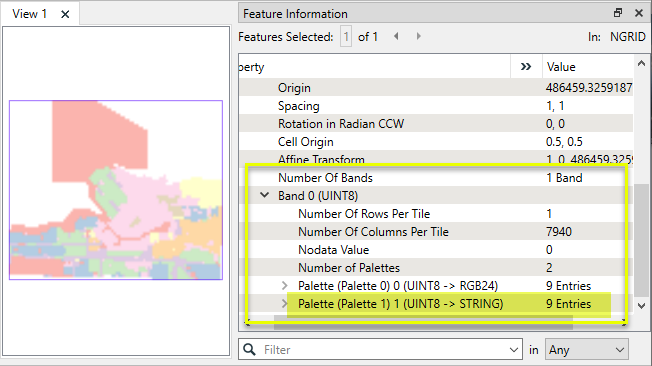The width and height of the screenshot is (652, 366).
Task: Collapse the Band 0 (UINT8) node
Action: 264,195
